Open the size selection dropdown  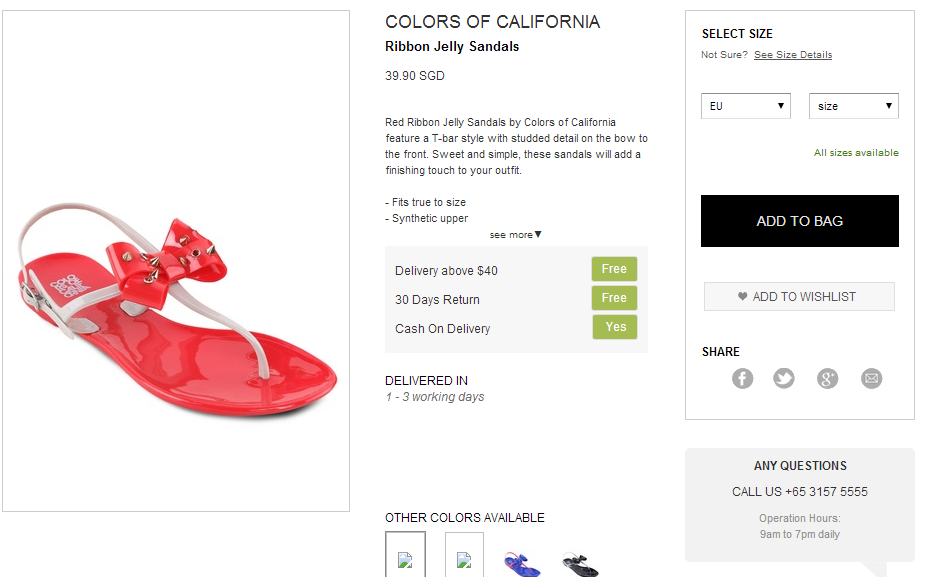(853, 106)
